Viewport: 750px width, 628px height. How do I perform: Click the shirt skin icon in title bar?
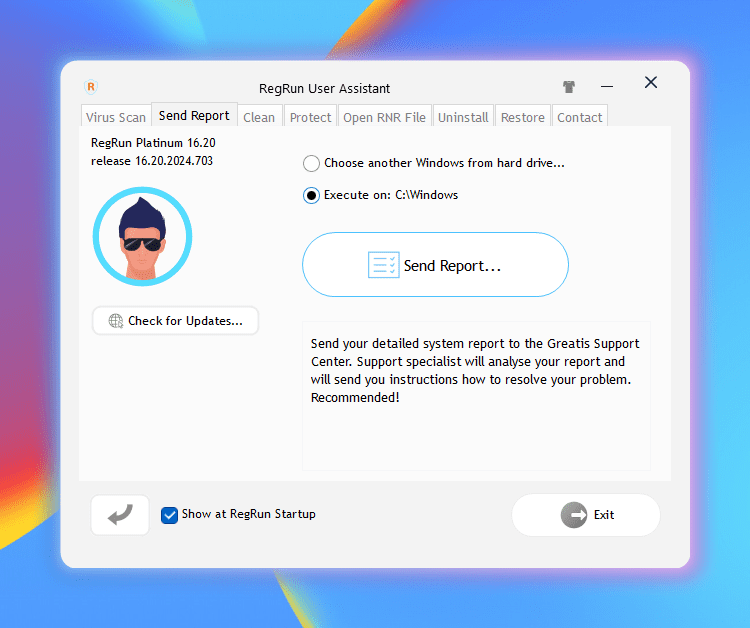coord(570,87)
